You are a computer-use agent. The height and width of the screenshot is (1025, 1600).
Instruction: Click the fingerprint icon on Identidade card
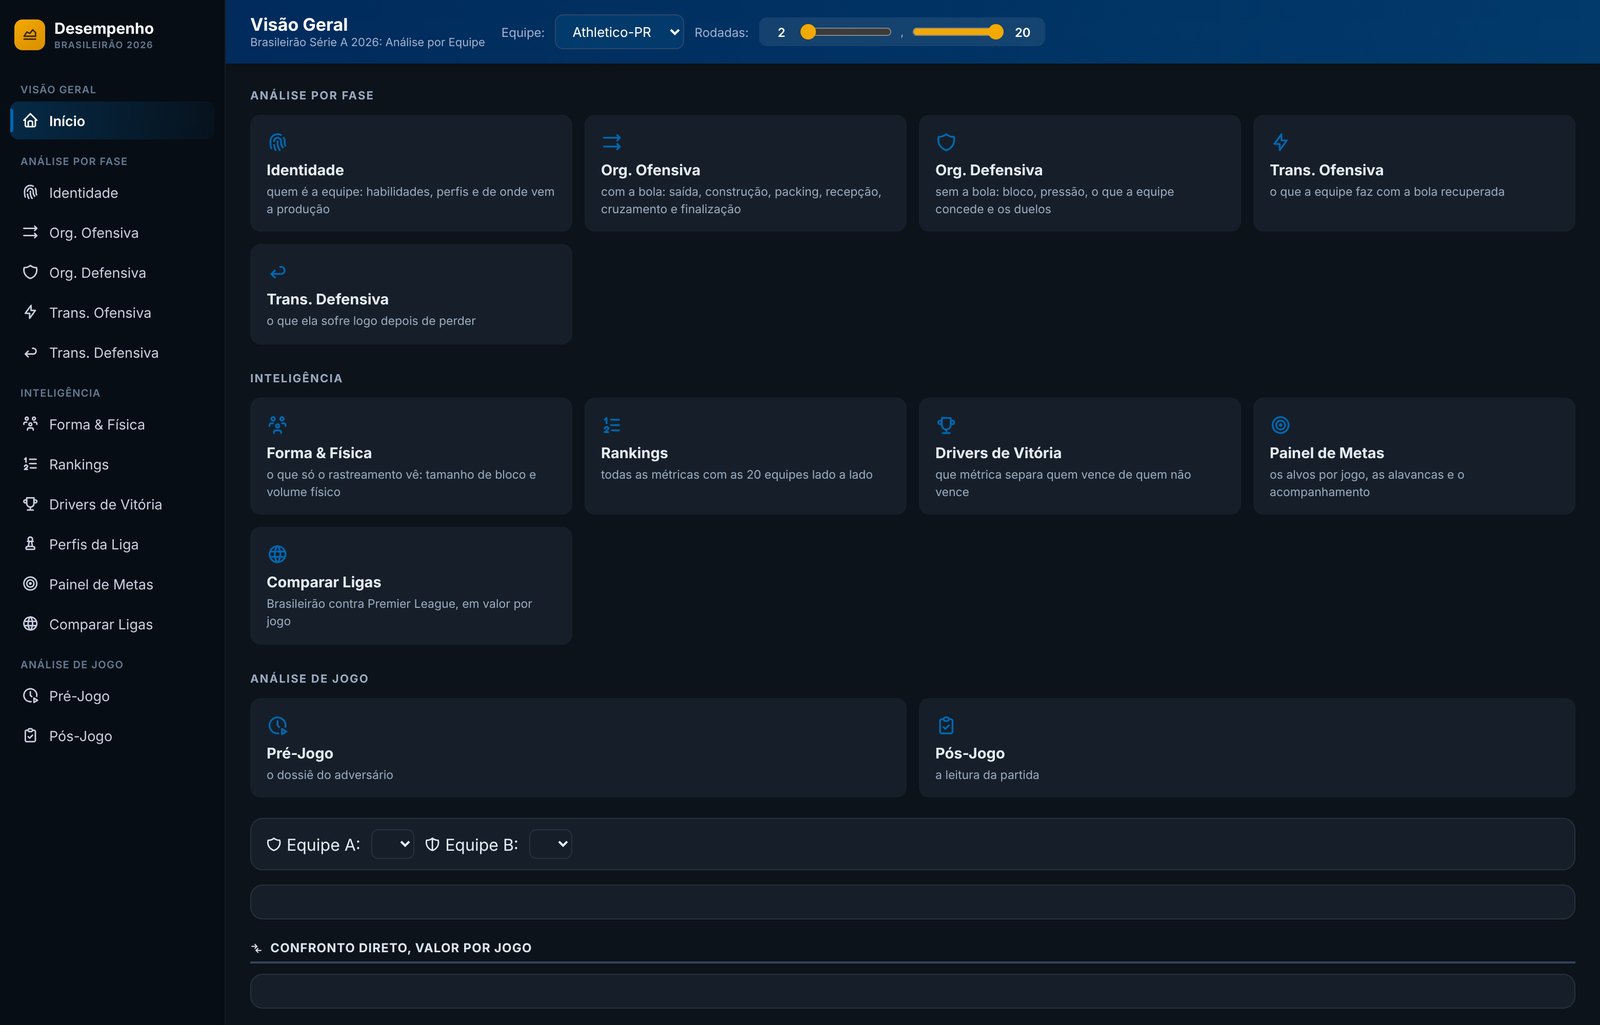278,142
